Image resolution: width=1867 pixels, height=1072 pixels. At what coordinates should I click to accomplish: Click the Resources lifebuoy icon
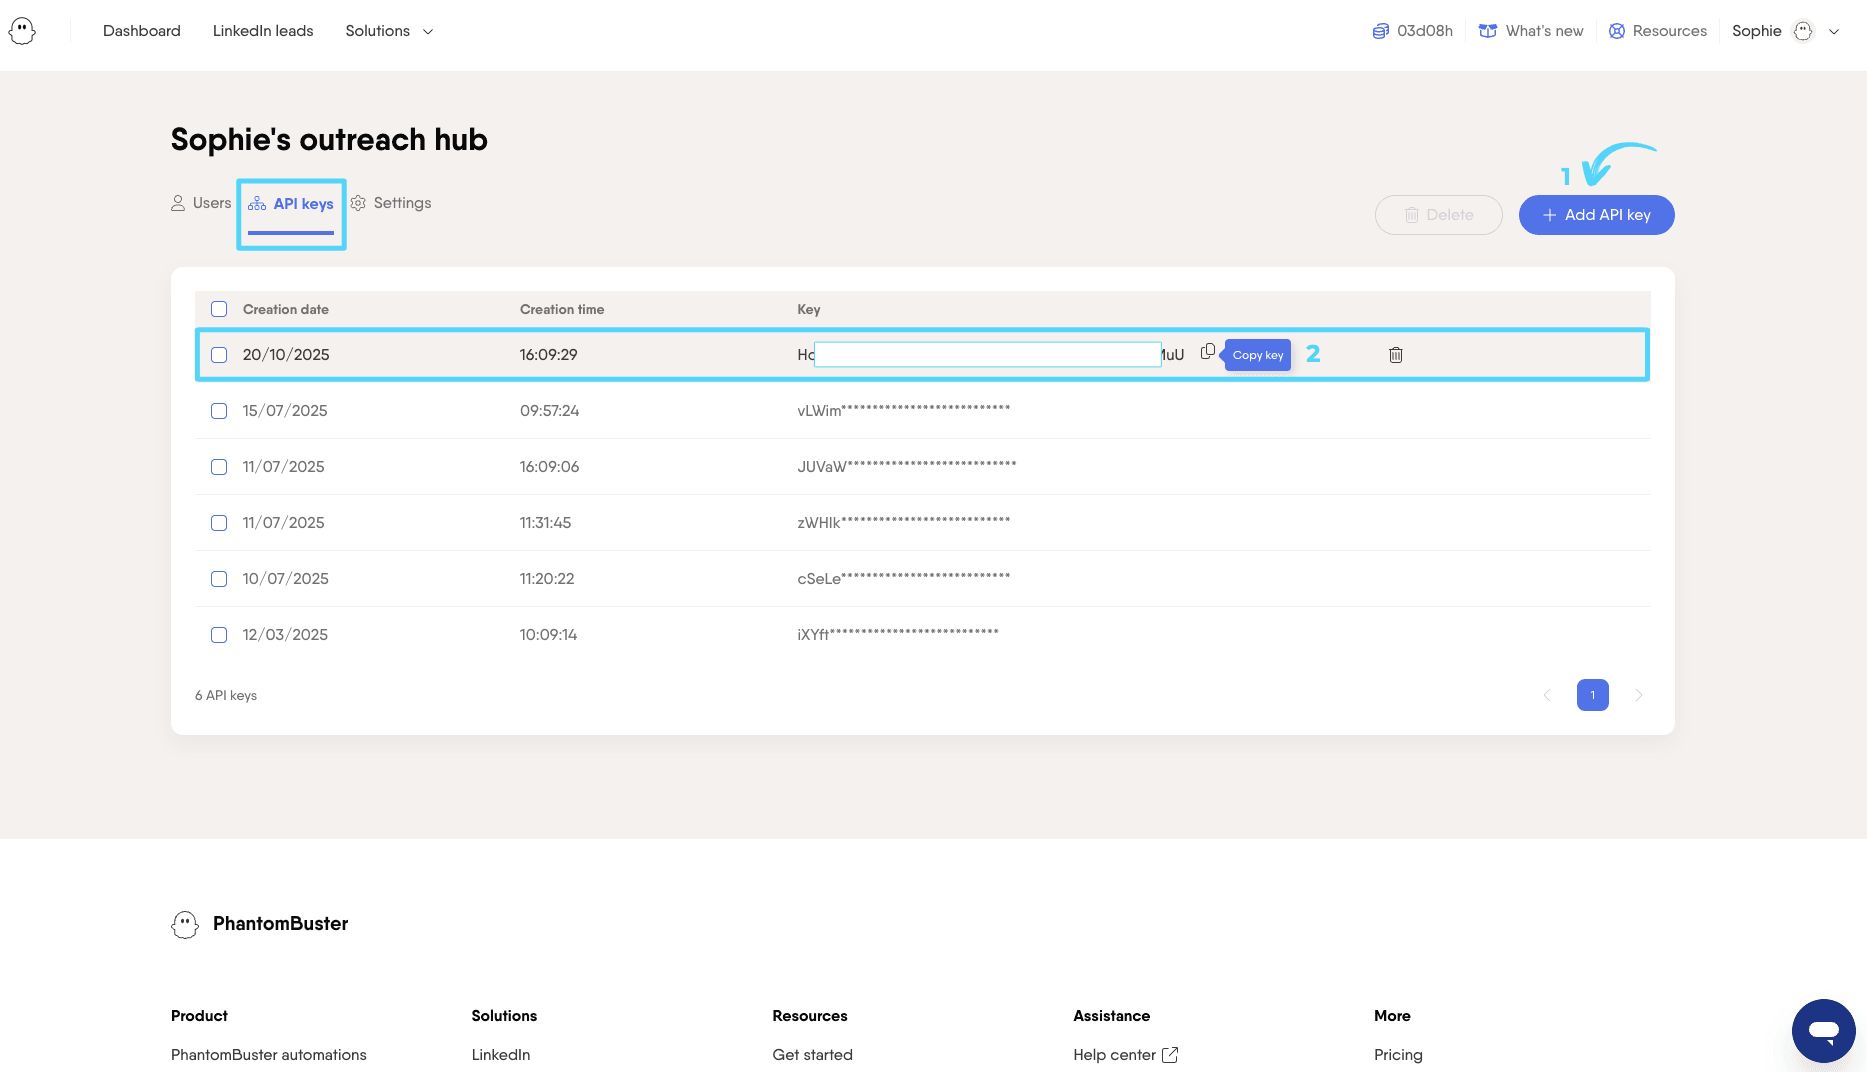(1616, 31)
